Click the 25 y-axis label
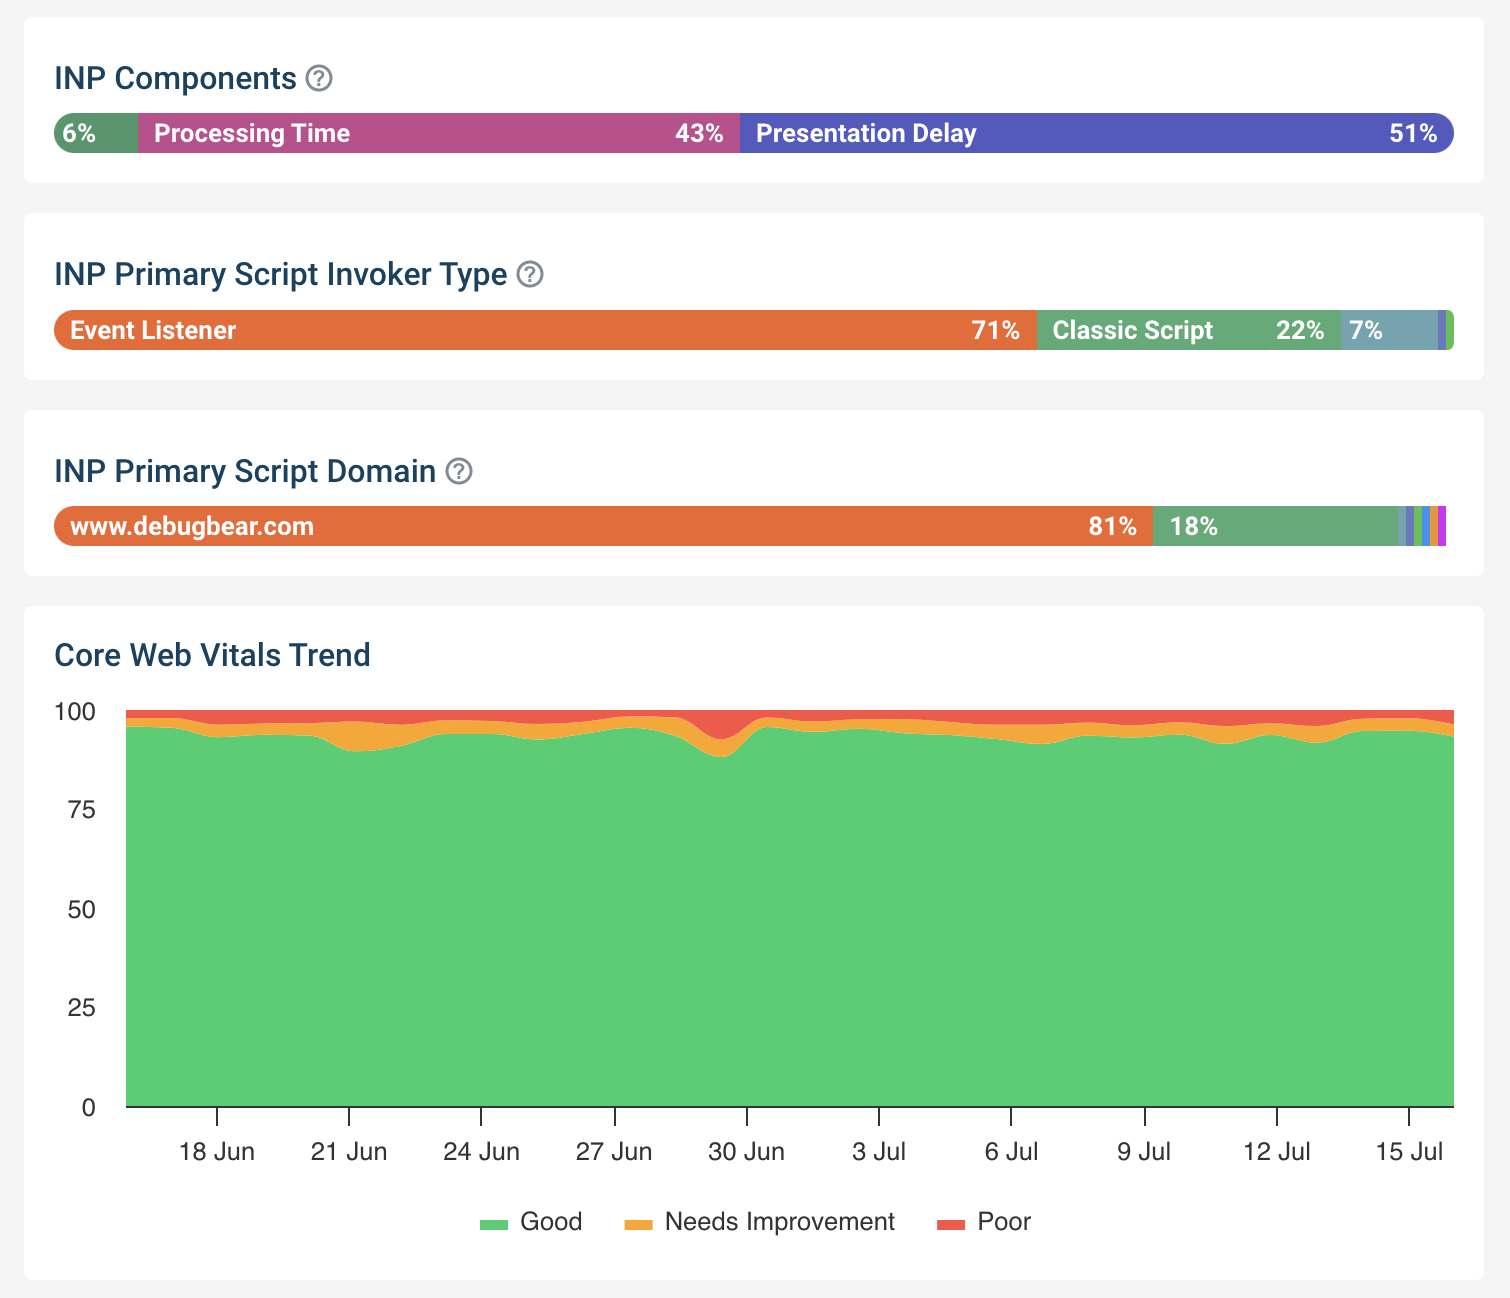 pos(82,1008)
